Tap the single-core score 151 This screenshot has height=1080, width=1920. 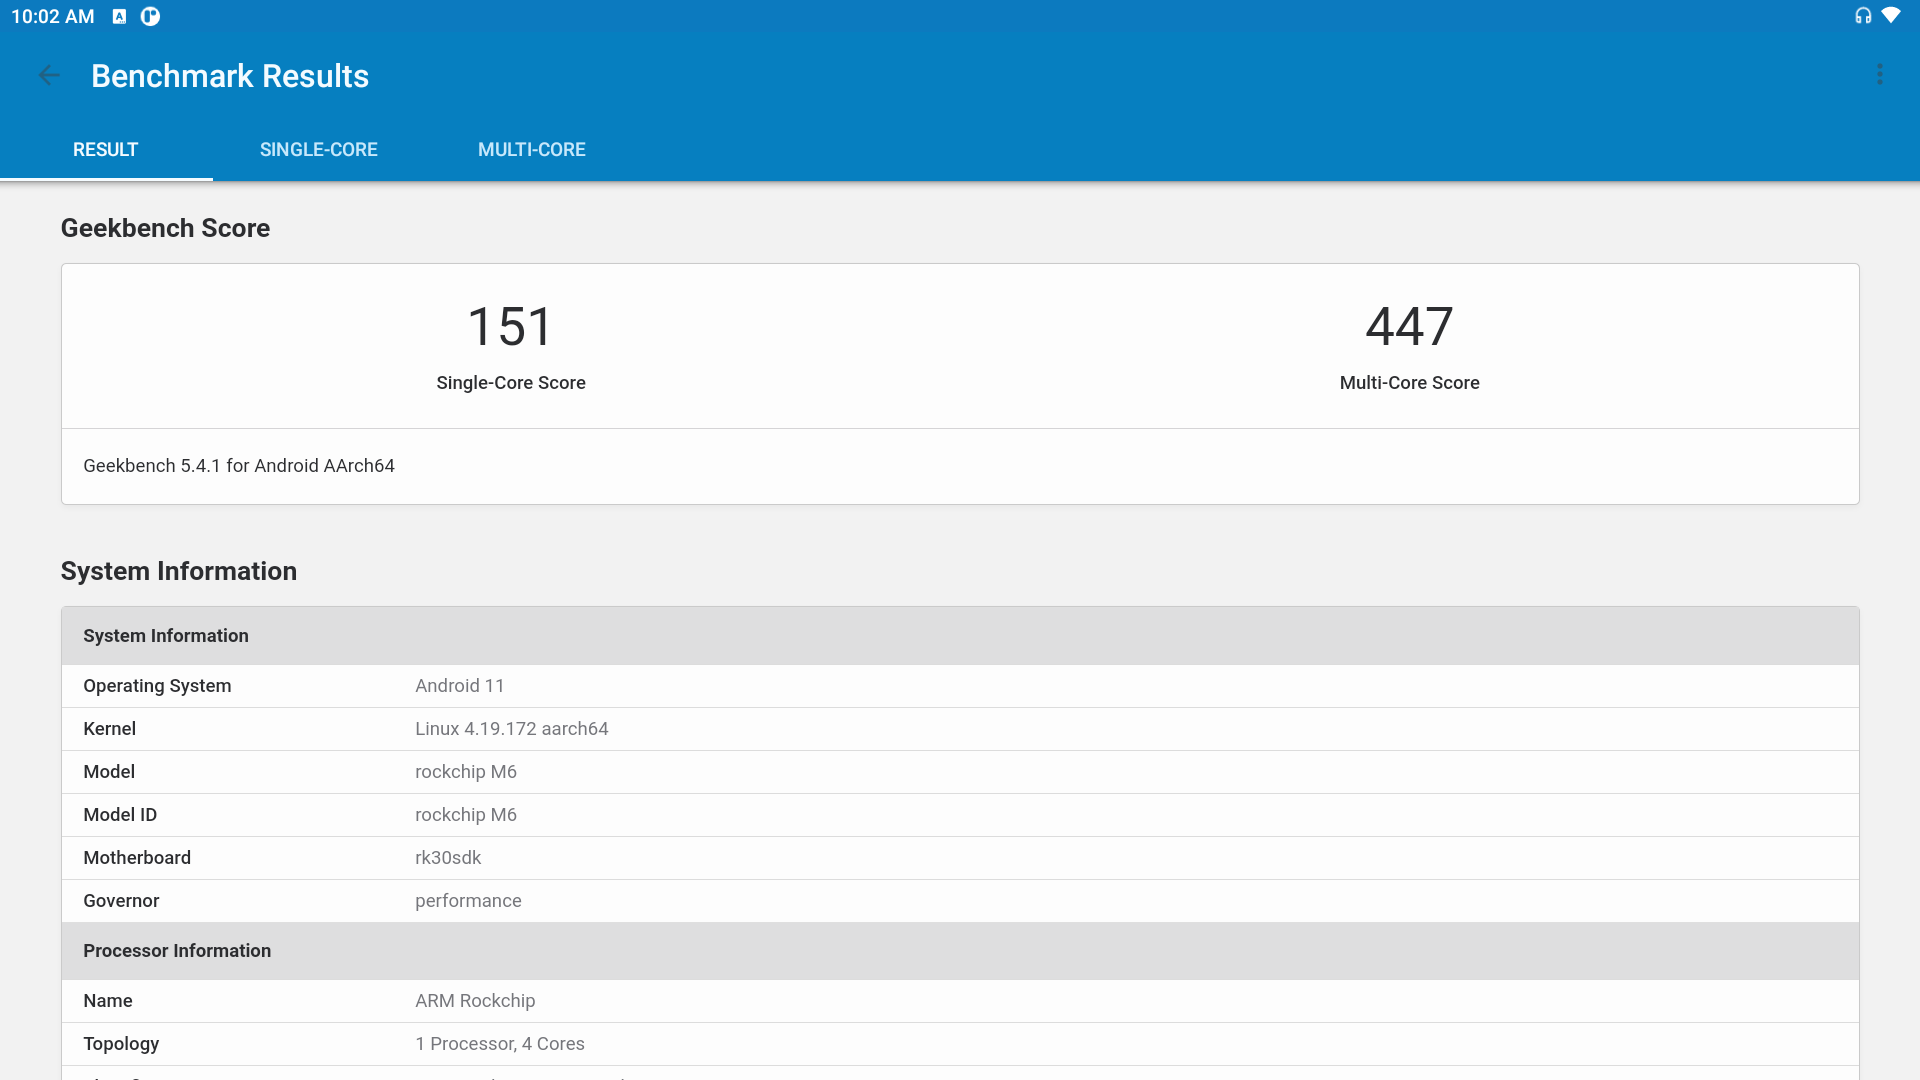click(511, 327)
